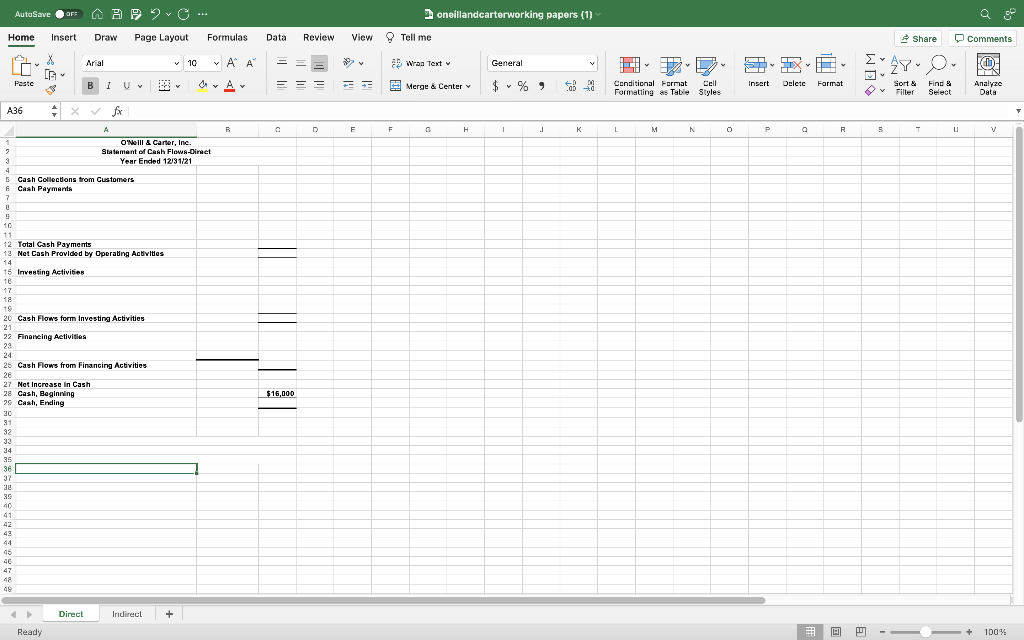Screen dimensions: 1024x640
Task: Click the Cut scissors icon
Action: 50,59
